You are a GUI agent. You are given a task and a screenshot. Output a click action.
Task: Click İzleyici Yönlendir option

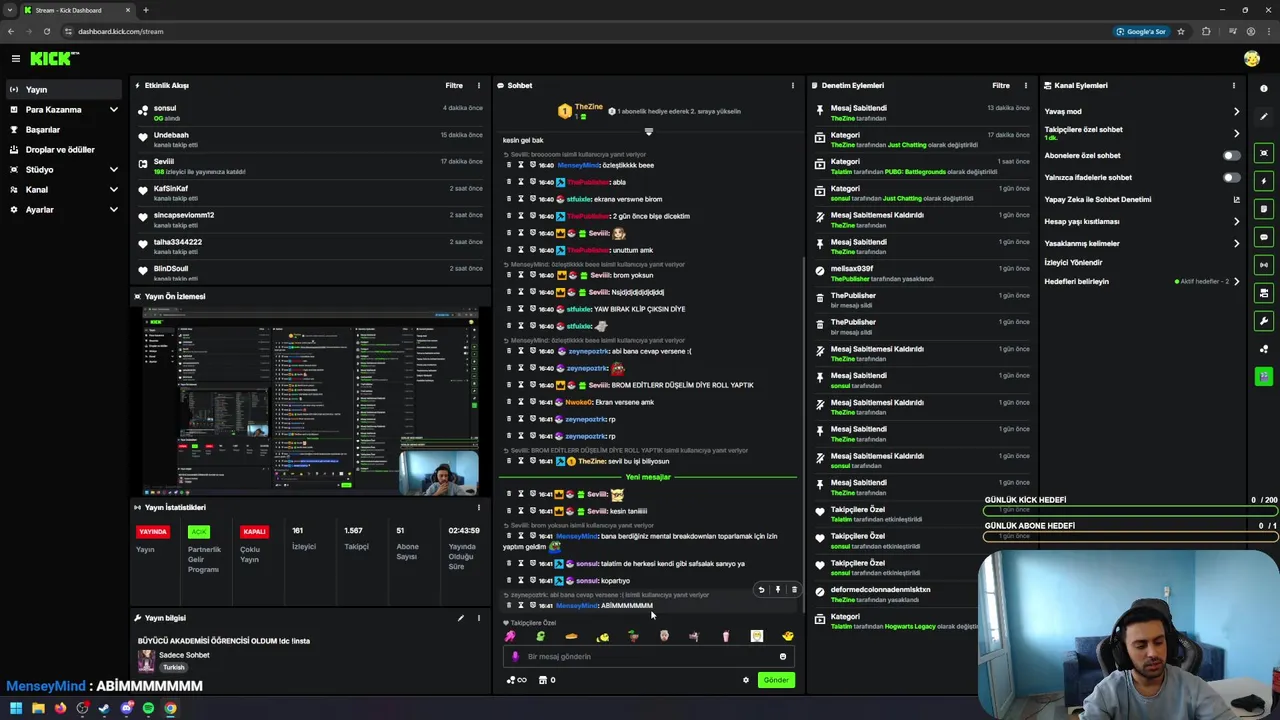(1073, 263)
